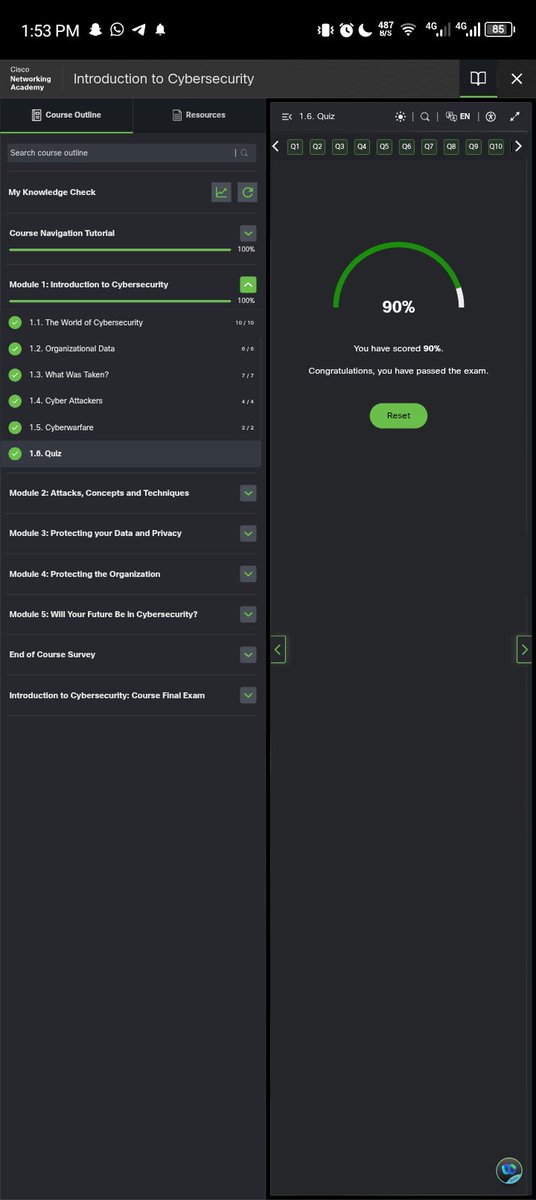Expand Module 5 future in cybersecurity
This screenshot has height=1200, width=536.
coord(248,614)
